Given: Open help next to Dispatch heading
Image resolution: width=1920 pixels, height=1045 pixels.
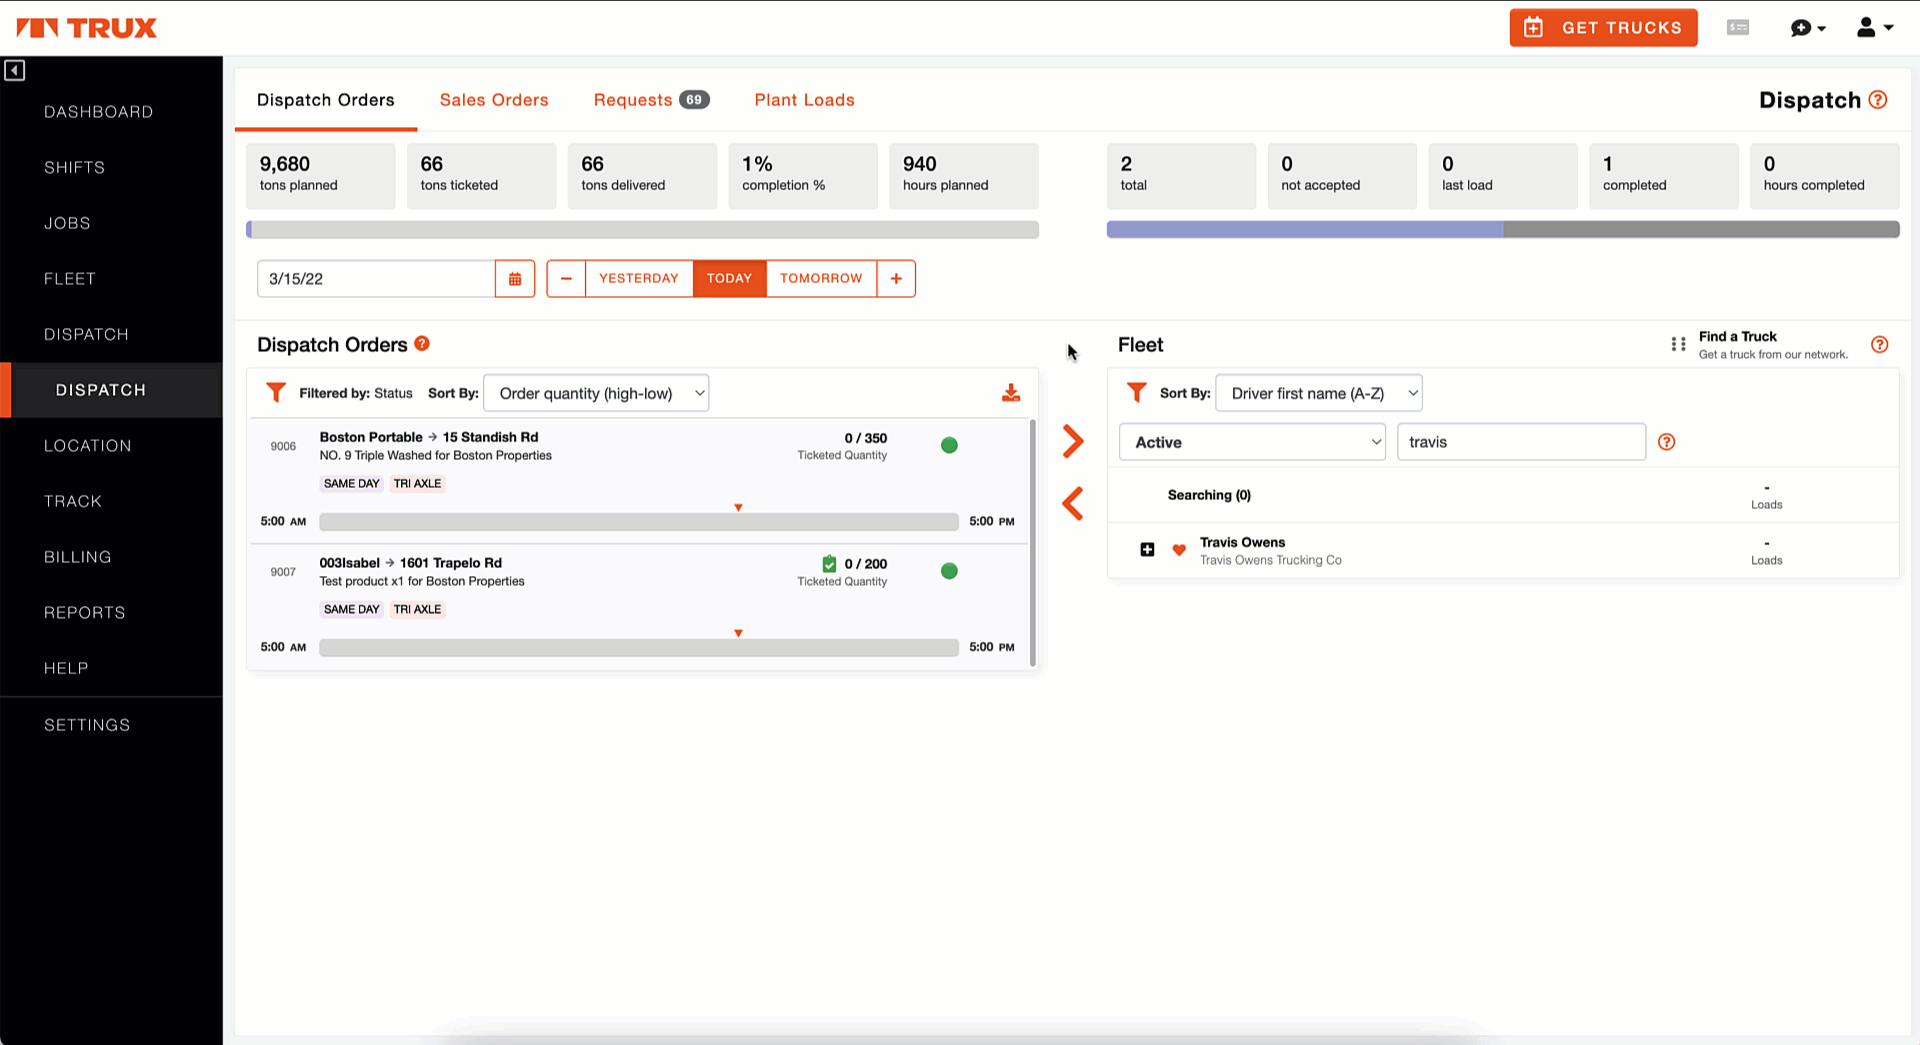Looking at the screenshot, I should coord(1878,100).
